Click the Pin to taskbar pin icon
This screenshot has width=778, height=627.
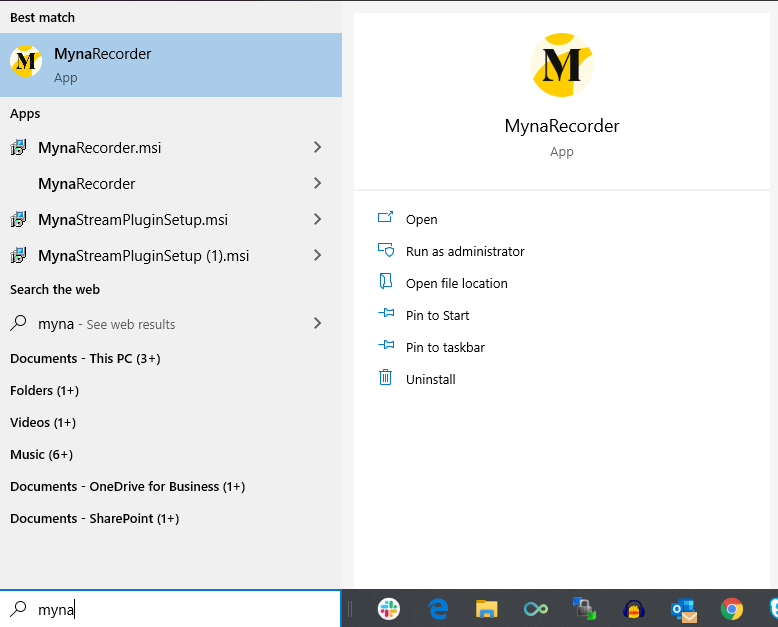click(x=386, y=345)
